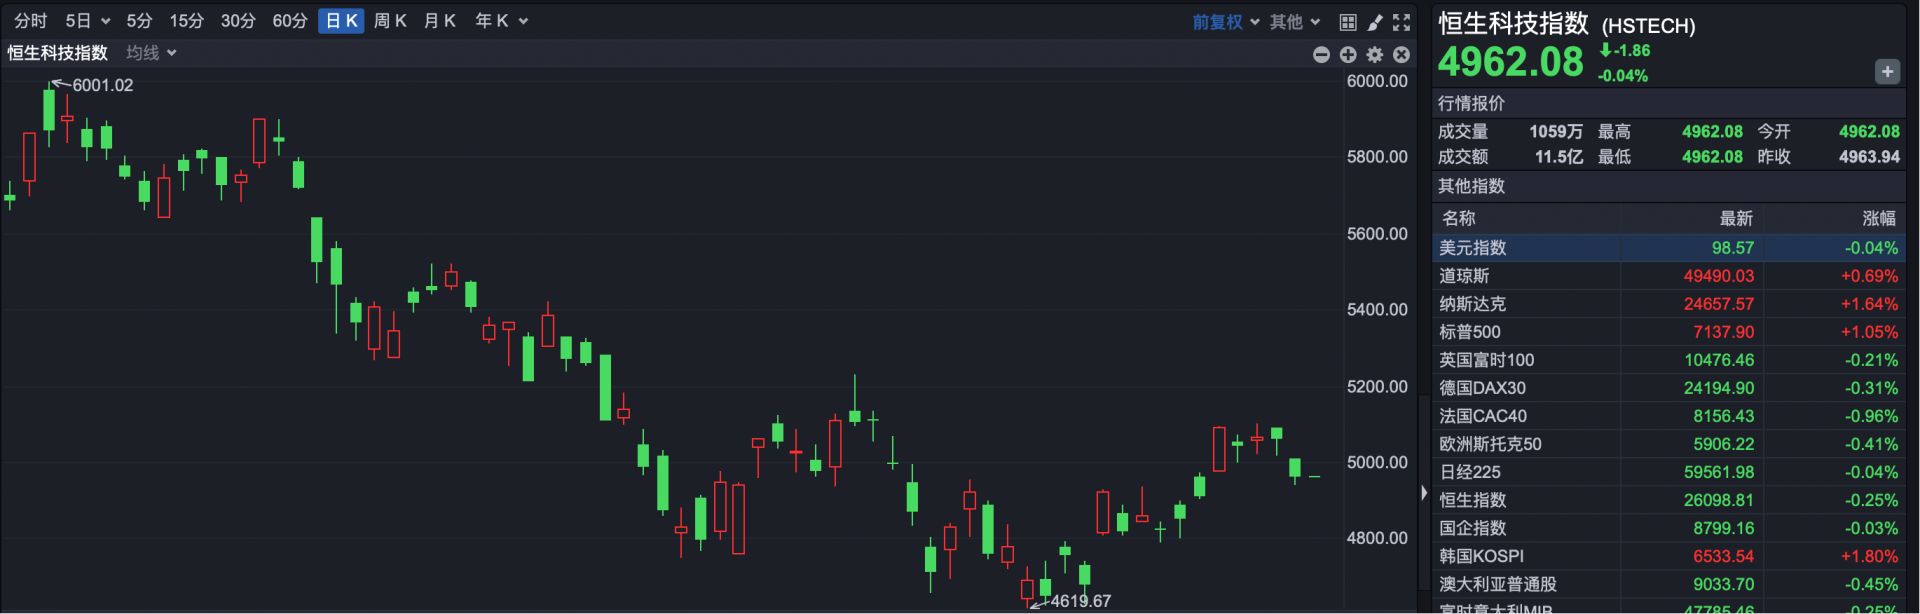Viewport: 1920px width, 614px height.
Task: Select the 澳大利亚普通股 row
Action: click(1668, 584)
